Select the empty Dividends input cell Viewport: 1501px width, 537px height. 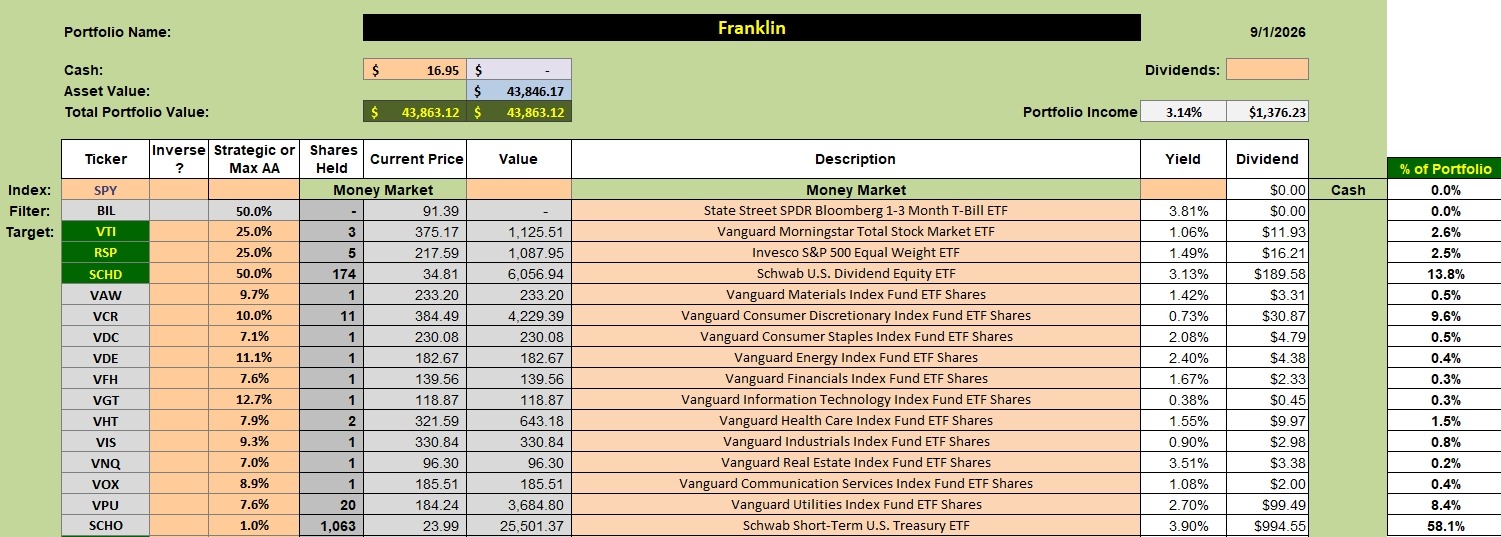tap(1267, 70)
